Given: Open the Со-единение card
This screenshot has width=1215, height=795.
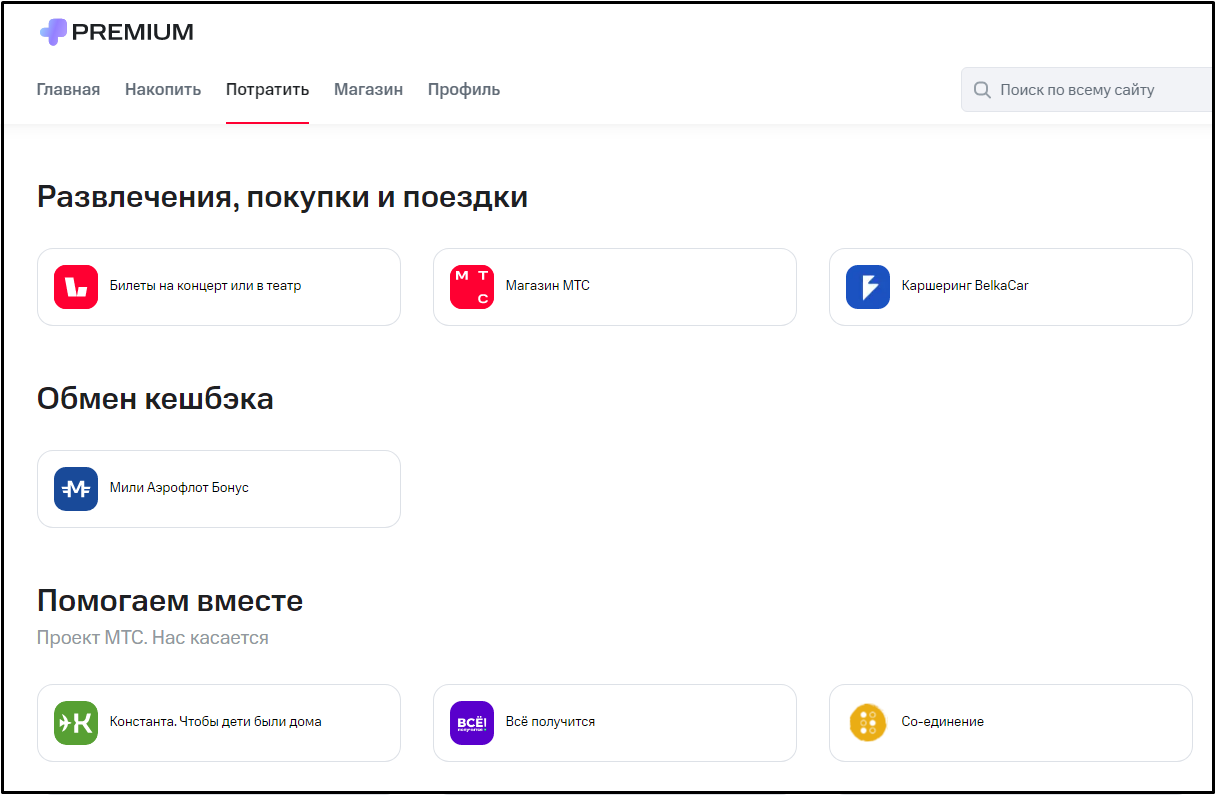Looking at the screenshot, I should [1011, 723].
